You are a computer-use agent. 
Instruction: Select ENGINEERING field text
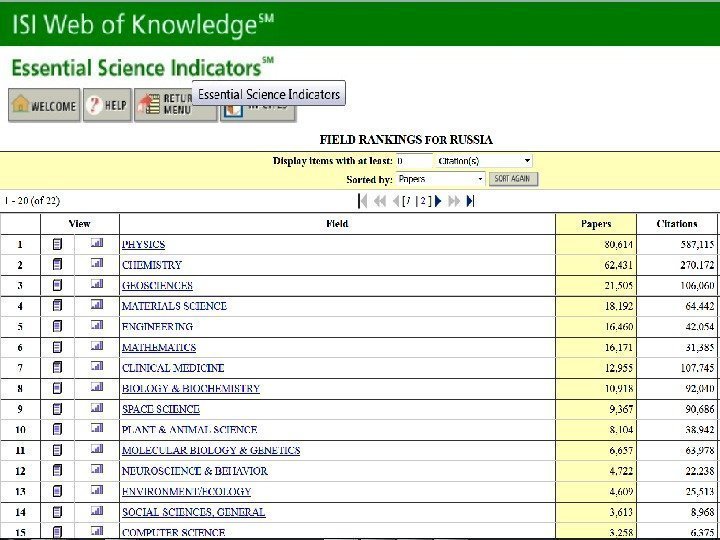point(157,327)
